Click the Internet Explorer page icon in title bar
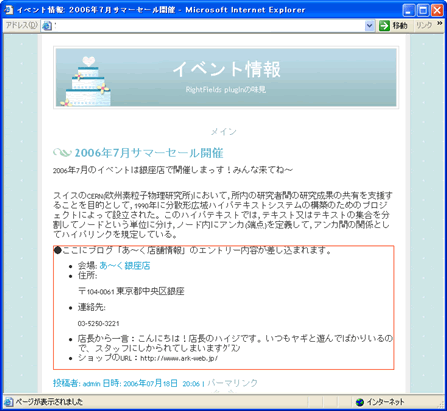The height and width of the screenshot is (411, 447). (x=9, y=10)
